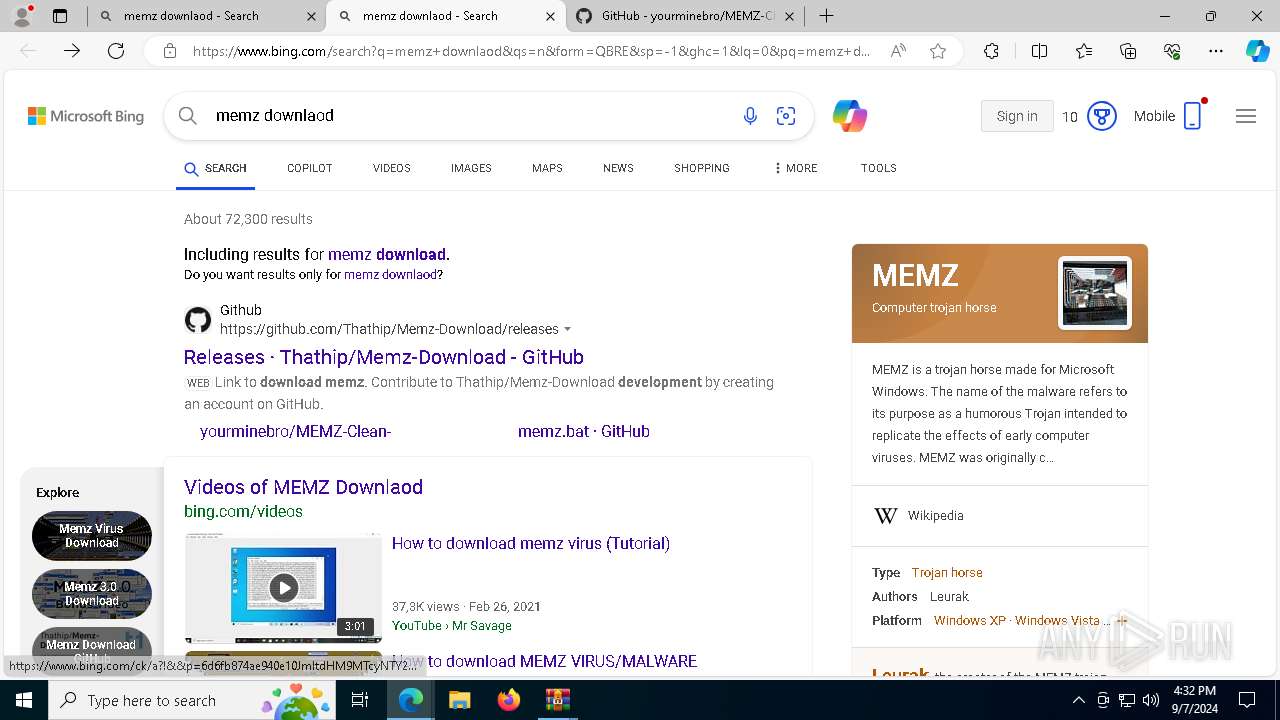Image resolution: width=1280 pixels, height=720 pixels.
Task: Click the Bing search magnifier icon
Action: (188, 116)
